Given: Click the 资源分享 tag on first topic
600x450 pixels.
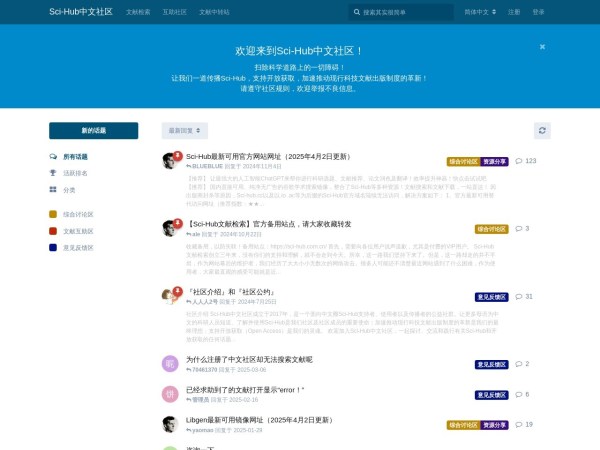Looking at the screenshot, I should tap(495, 160).
